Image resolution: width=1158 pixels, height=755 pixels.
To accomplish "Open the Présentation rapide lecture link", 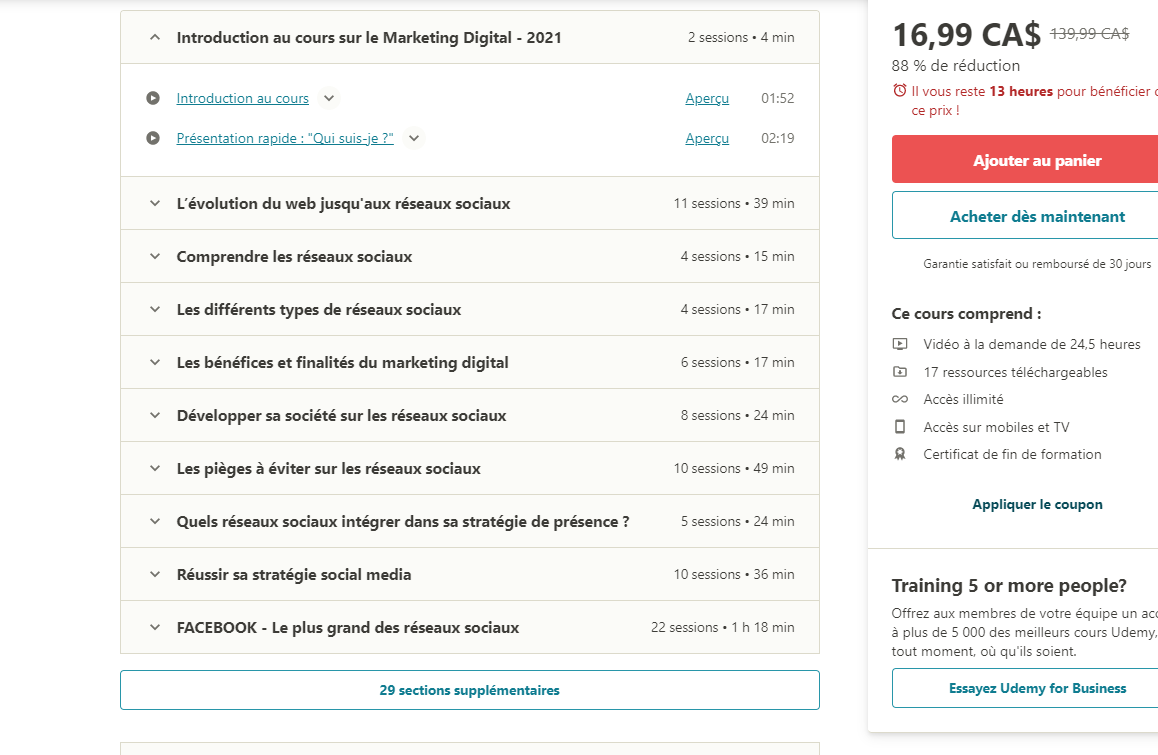I will pyautogui.click(x=285, y=138).
